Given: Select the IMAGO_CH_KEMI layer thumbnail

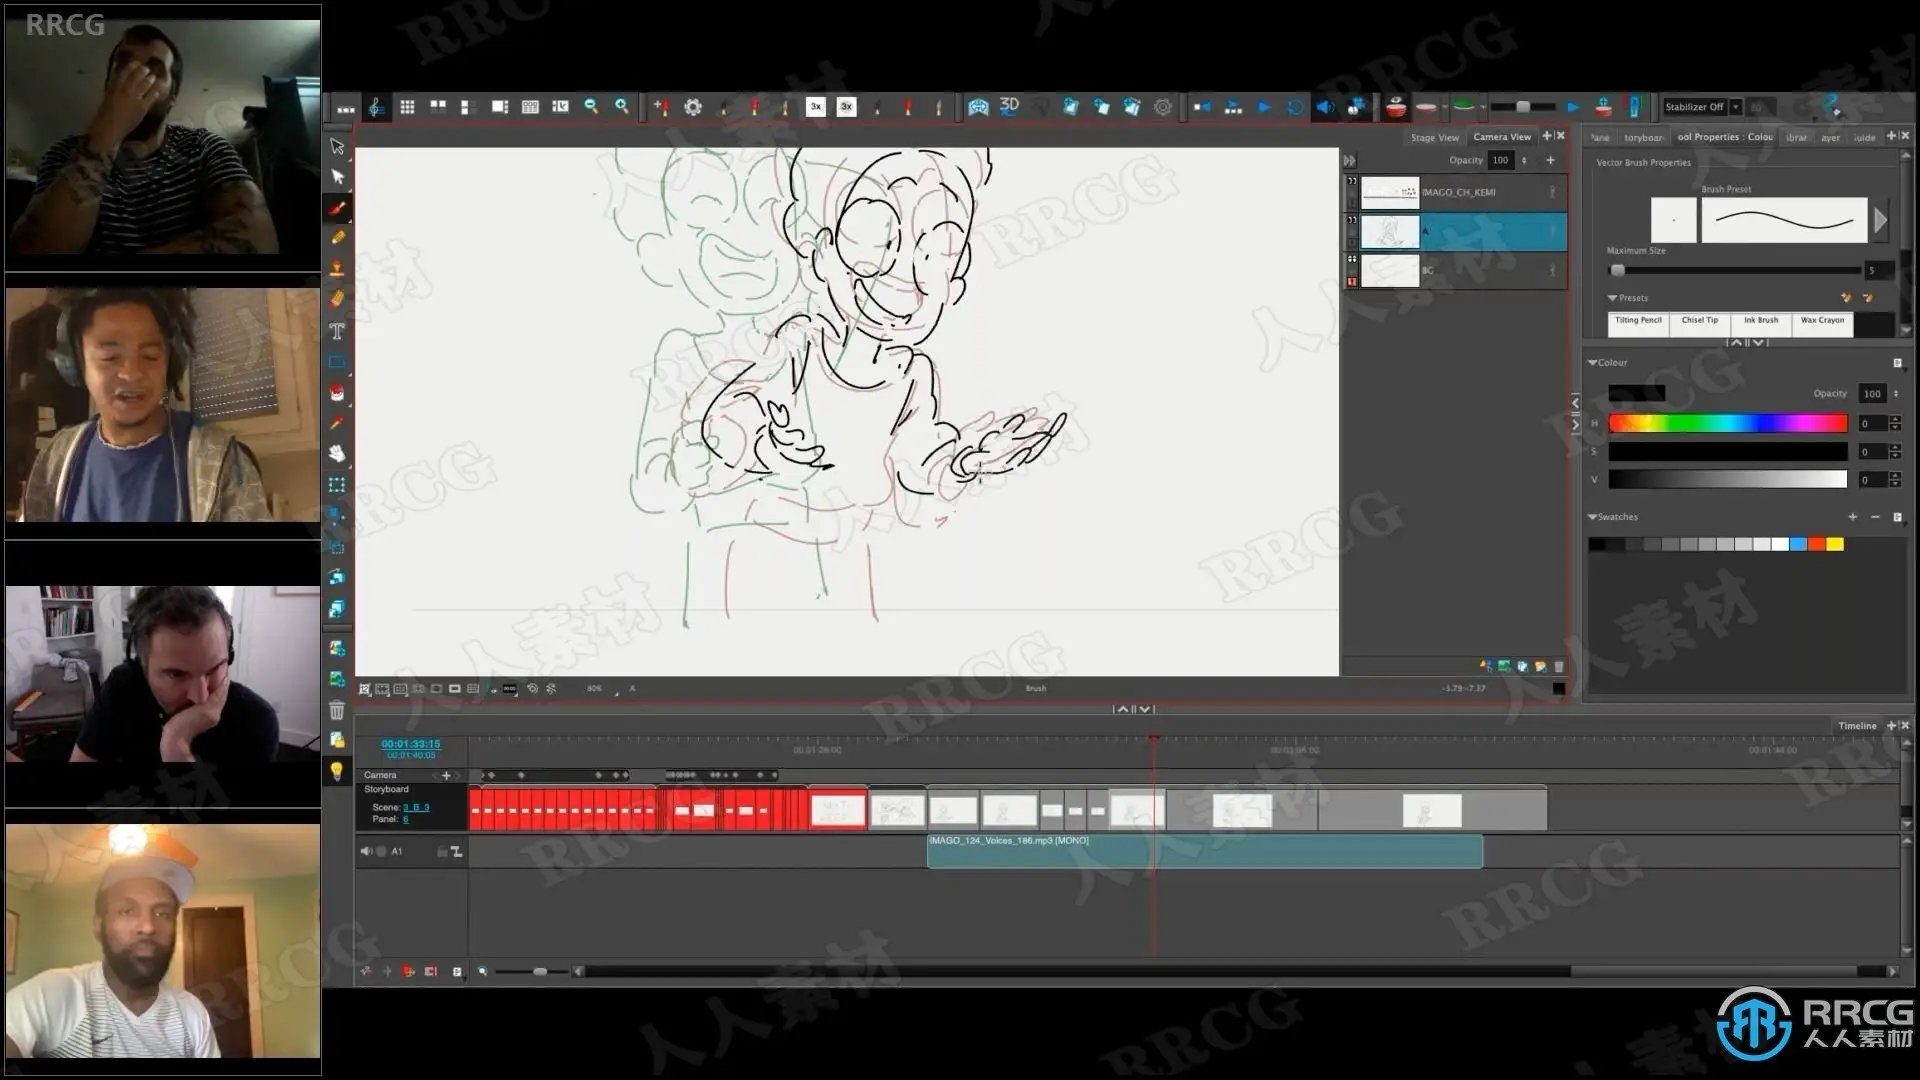Looking at the screenshot, I should tap(1390, 192).
